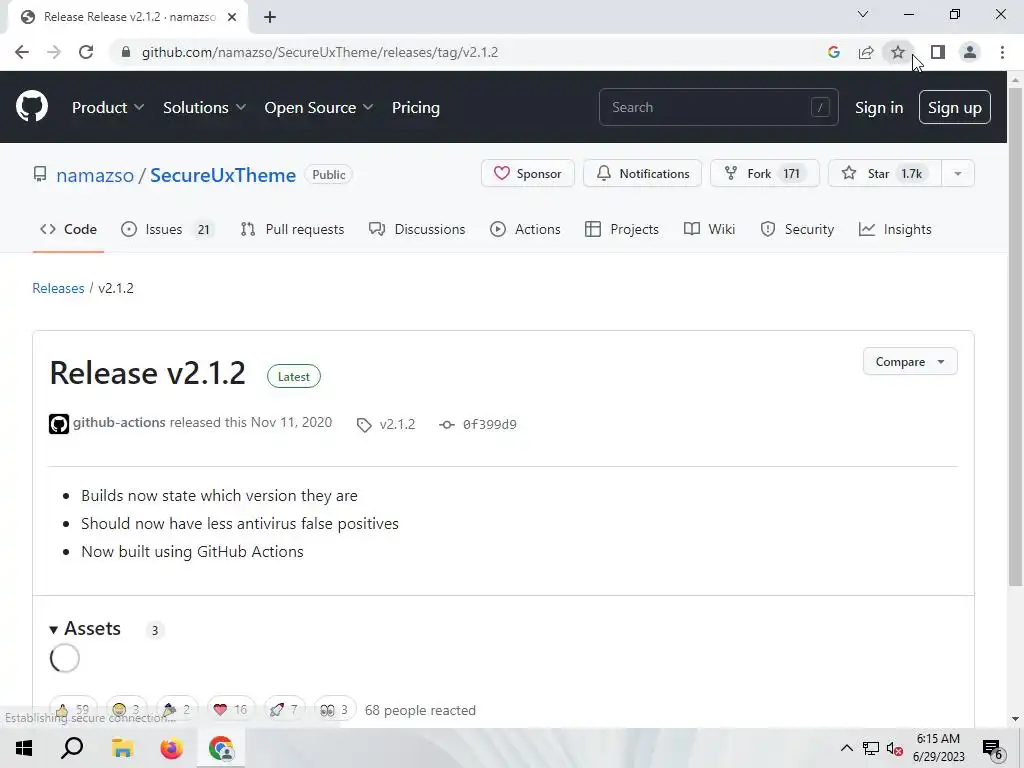This screenshot has height=768, width=1024.
Task: Open the namazso owner link
Action: [x=95, y=175]
